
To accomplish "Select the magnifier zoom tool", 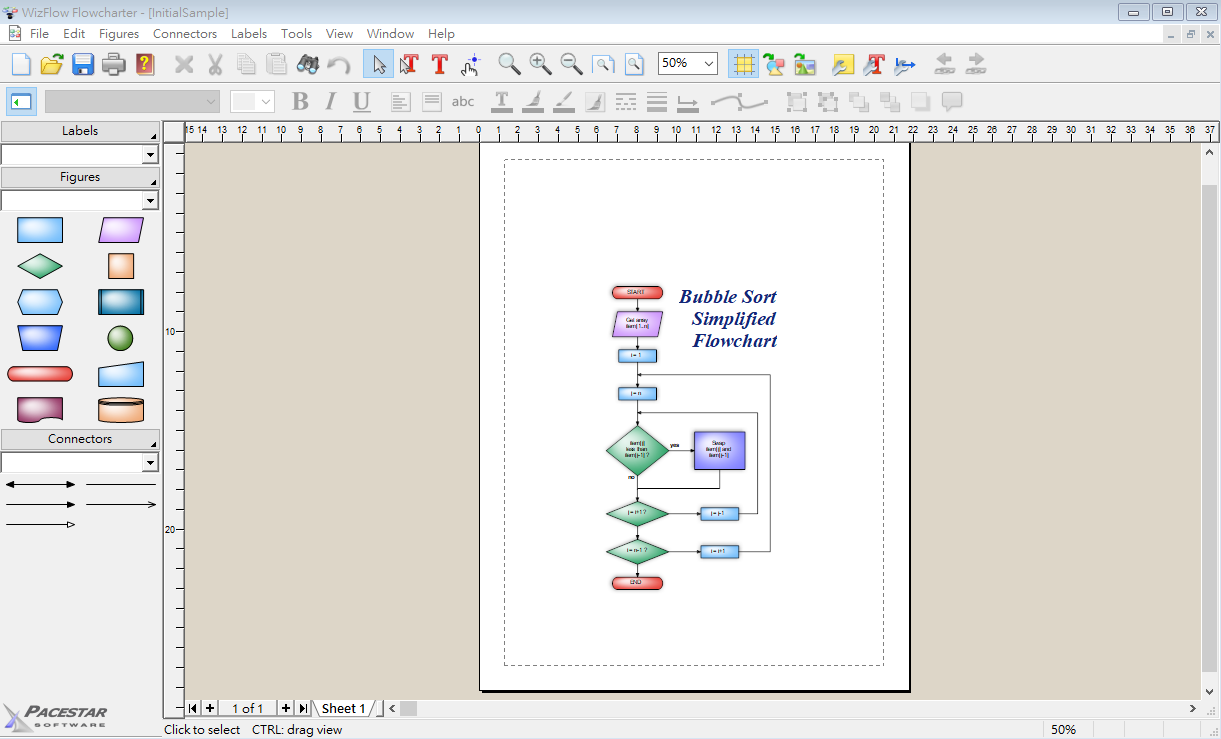I will pyautogui.click(x=509, y=65).
